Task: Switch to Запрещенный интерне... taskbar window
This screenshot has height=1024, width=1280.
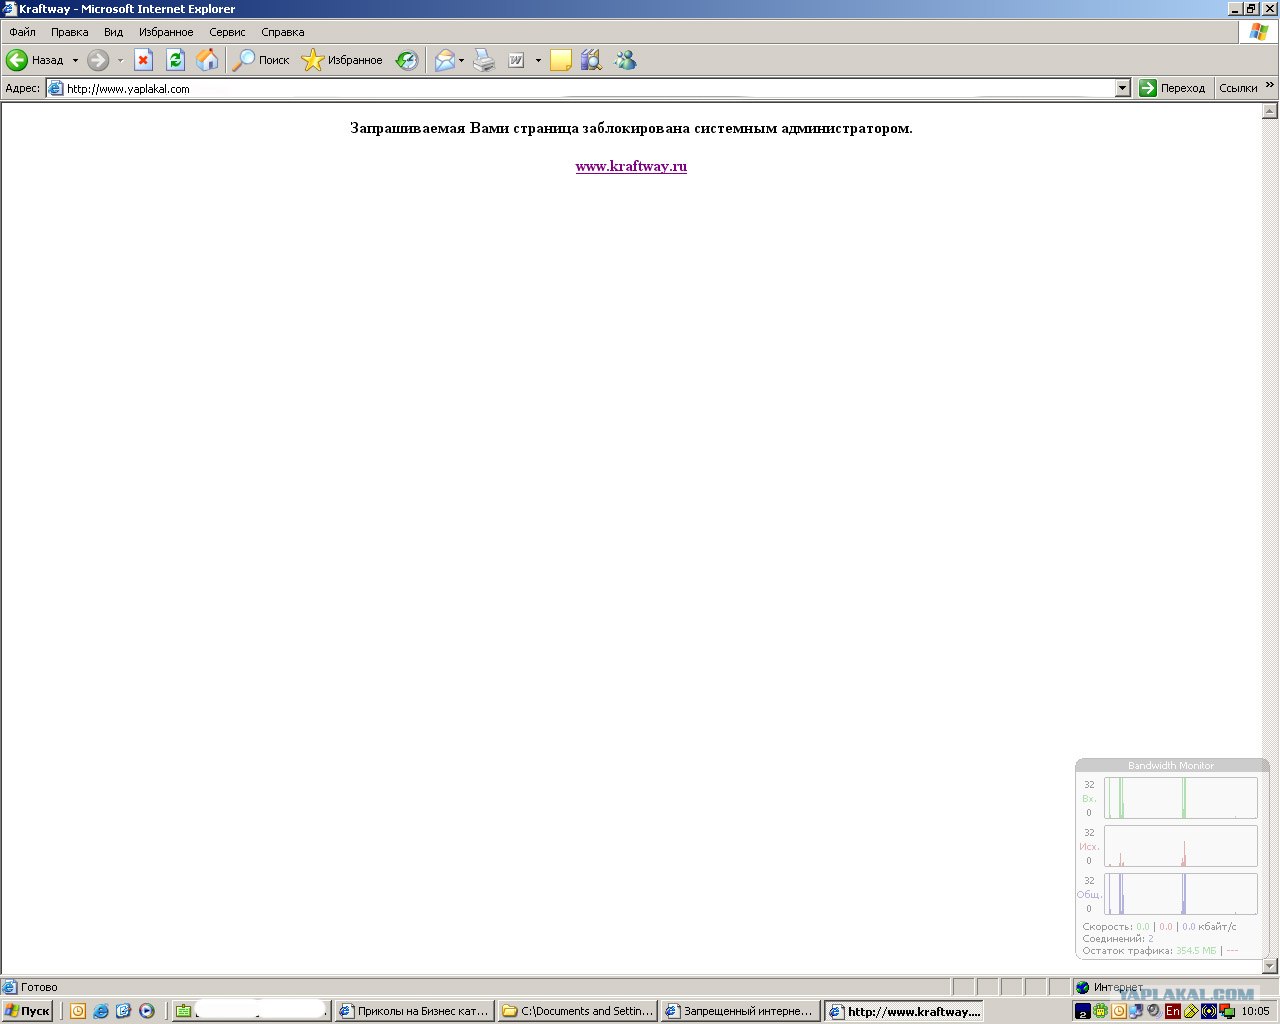Action: click(740, 1011)
